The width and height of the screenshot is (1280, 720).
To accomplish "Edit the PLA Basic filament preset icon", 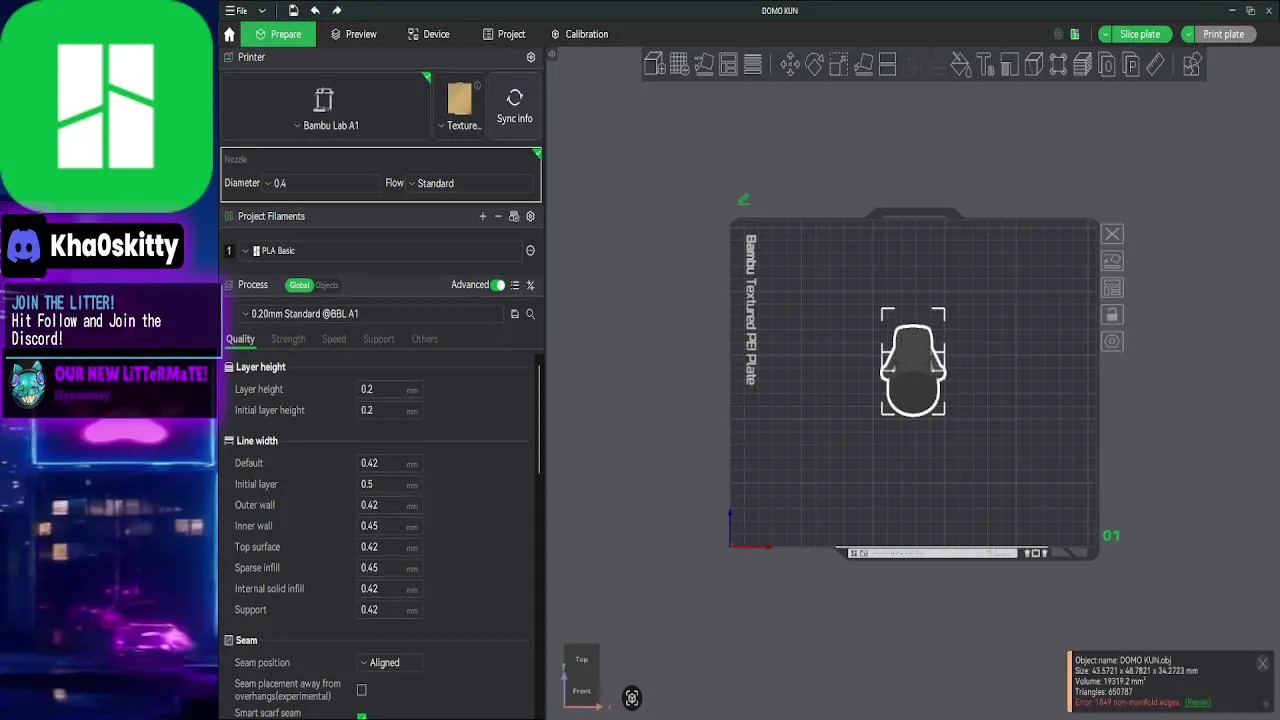I will 531,251.
